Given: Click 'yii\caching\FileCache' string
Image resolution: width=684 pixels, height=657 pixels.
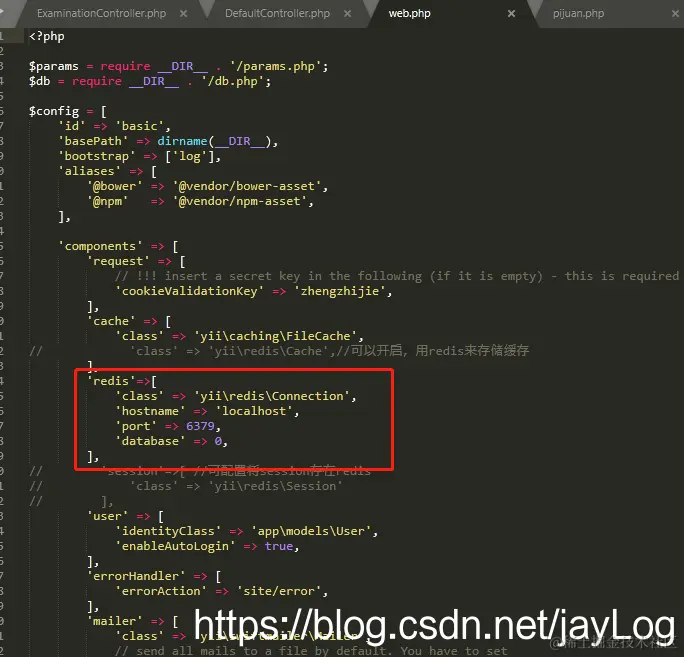Looking at the screenshot, I should coord(276,336).
